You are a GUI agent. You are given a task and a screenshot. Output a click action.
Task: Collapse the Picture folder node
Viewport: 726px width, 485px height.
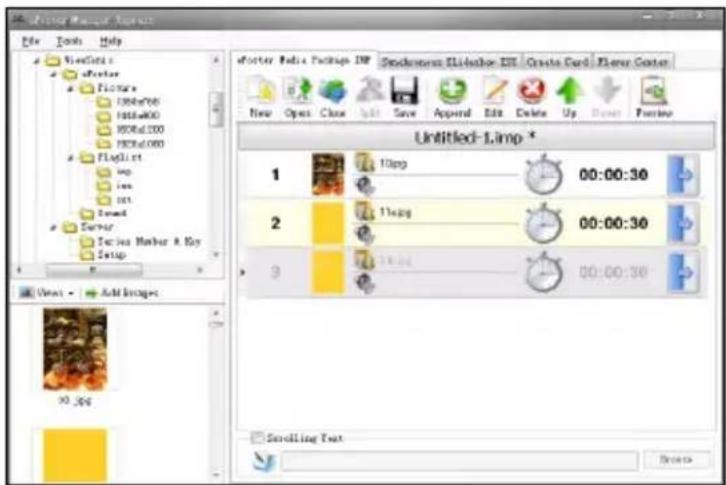tap(71, 88)
